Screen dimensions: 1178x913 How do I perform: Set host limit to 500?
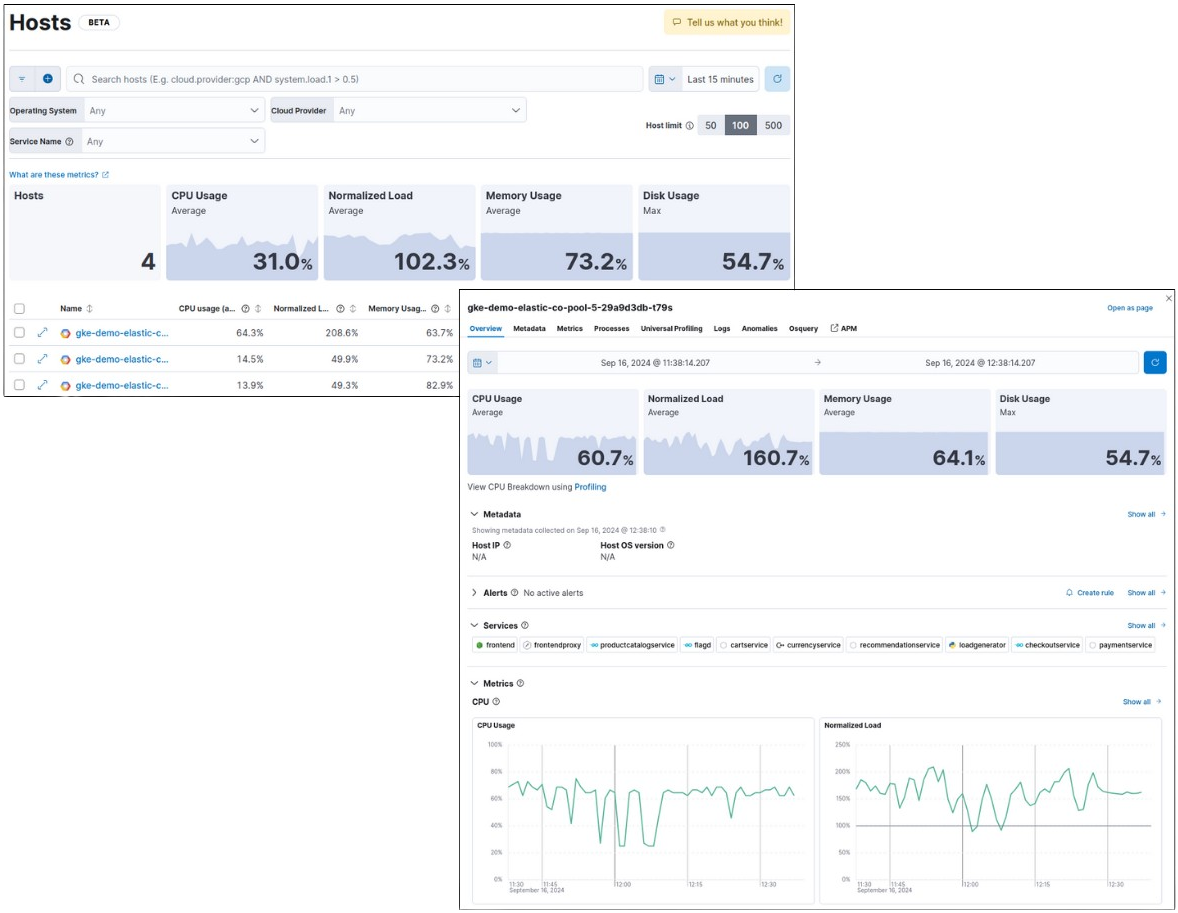pyautogui.click(x=773, y=125)
